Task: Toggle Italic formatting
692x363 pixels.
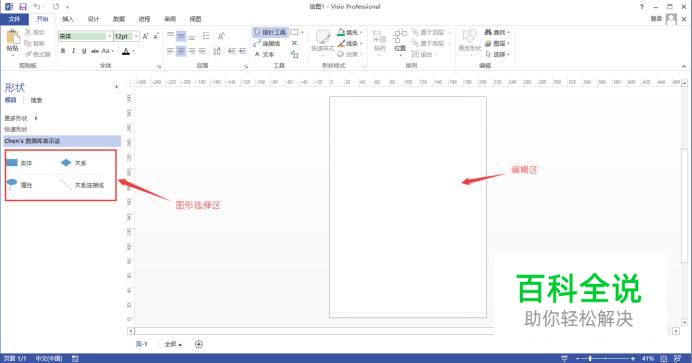Action: coord(73,51)
